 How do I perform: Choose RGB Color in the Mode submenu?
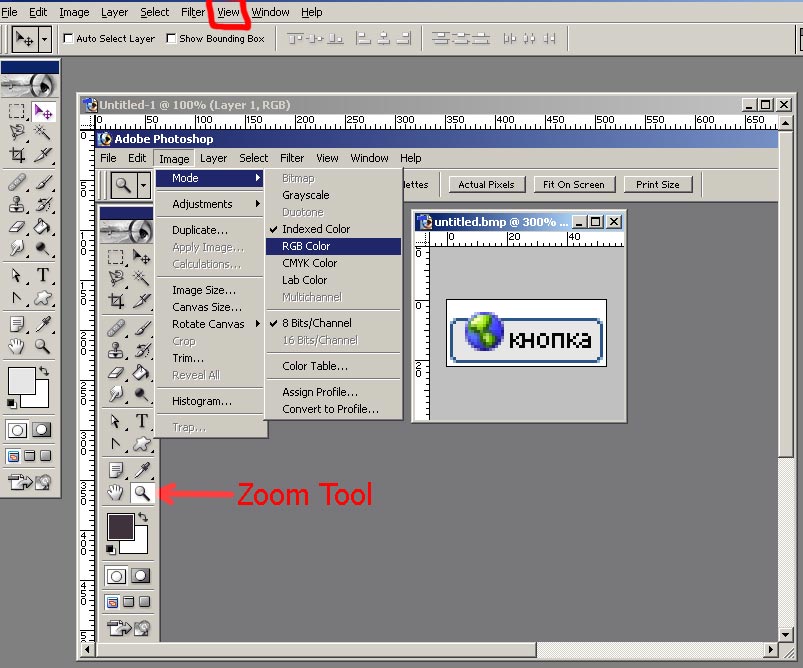(333, 246)
